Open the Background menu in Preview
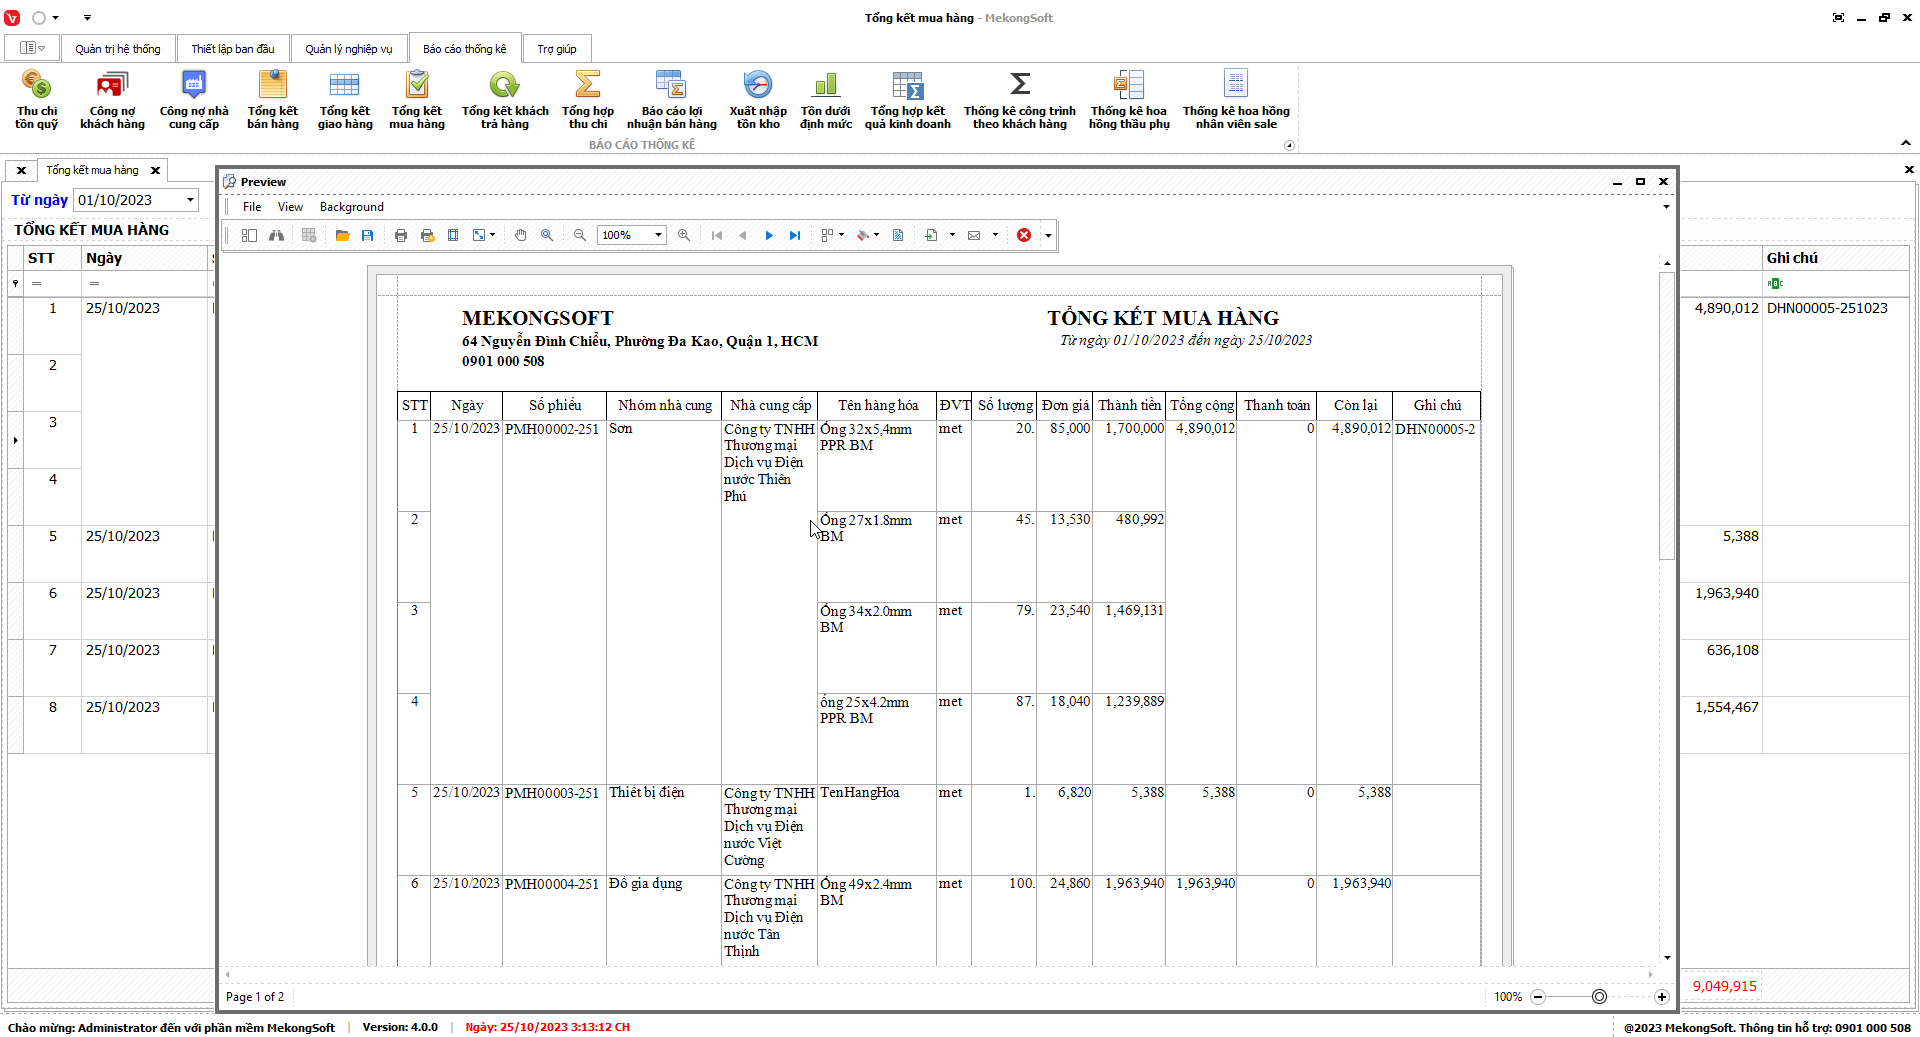The image size is (1920, 1037). click(x=351, y=207)
